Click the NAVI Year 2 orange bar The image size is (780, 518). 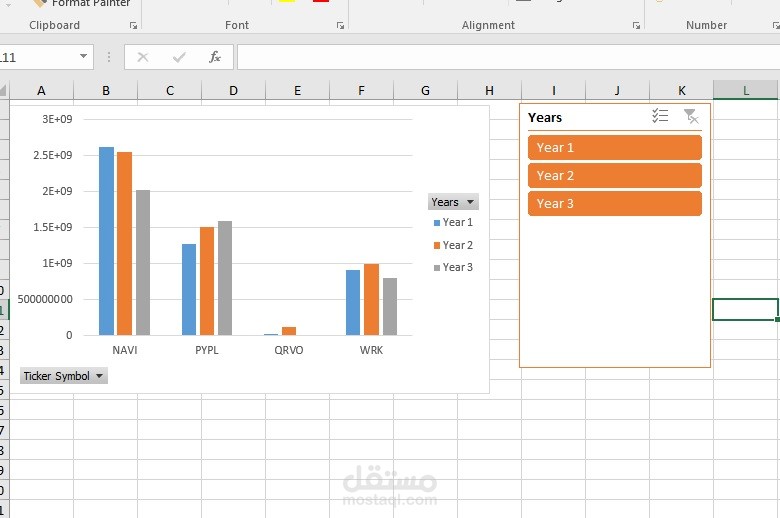(x=124, y=243)
